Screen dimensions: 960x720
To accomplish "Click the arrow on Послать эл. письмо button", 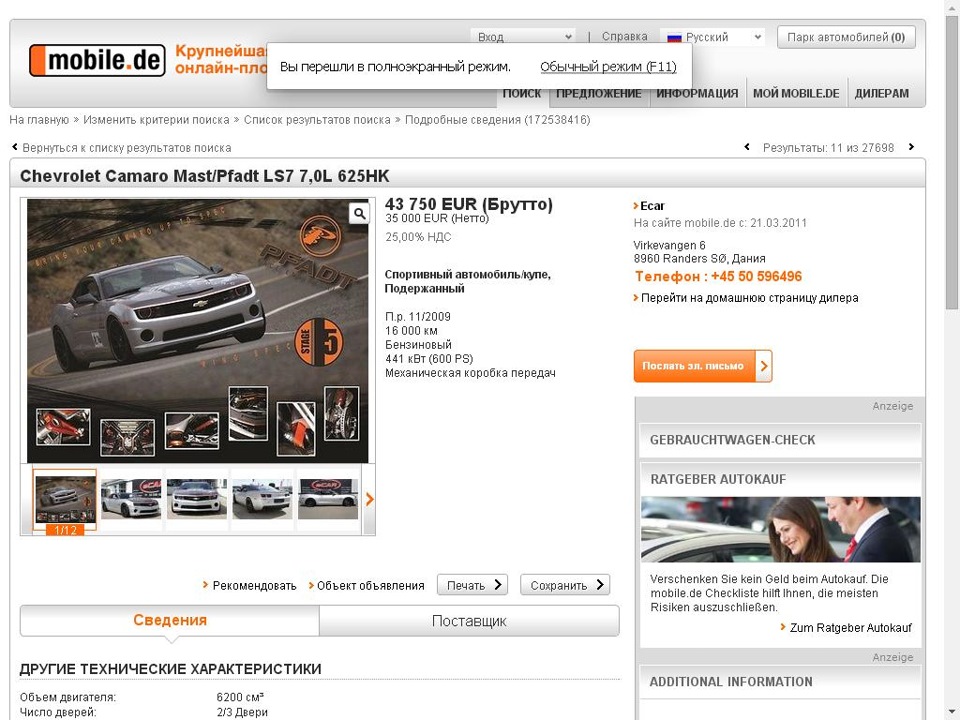I will pyautogui.click(x=764, y=366).
